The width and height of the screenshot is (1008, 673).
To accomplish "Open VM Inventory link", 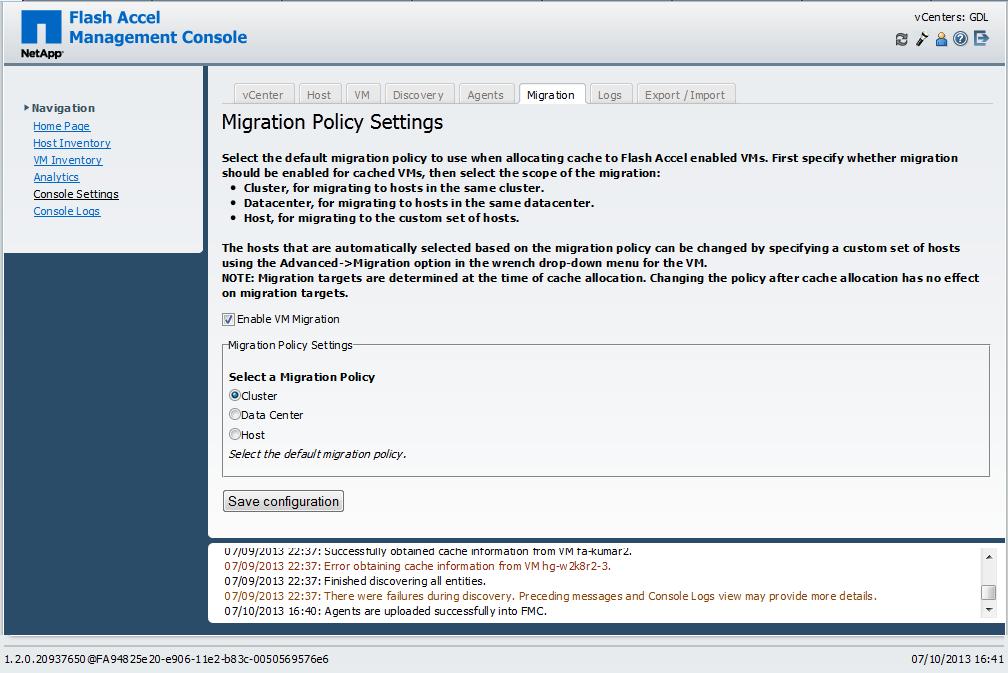I will [x=68, y=160].
